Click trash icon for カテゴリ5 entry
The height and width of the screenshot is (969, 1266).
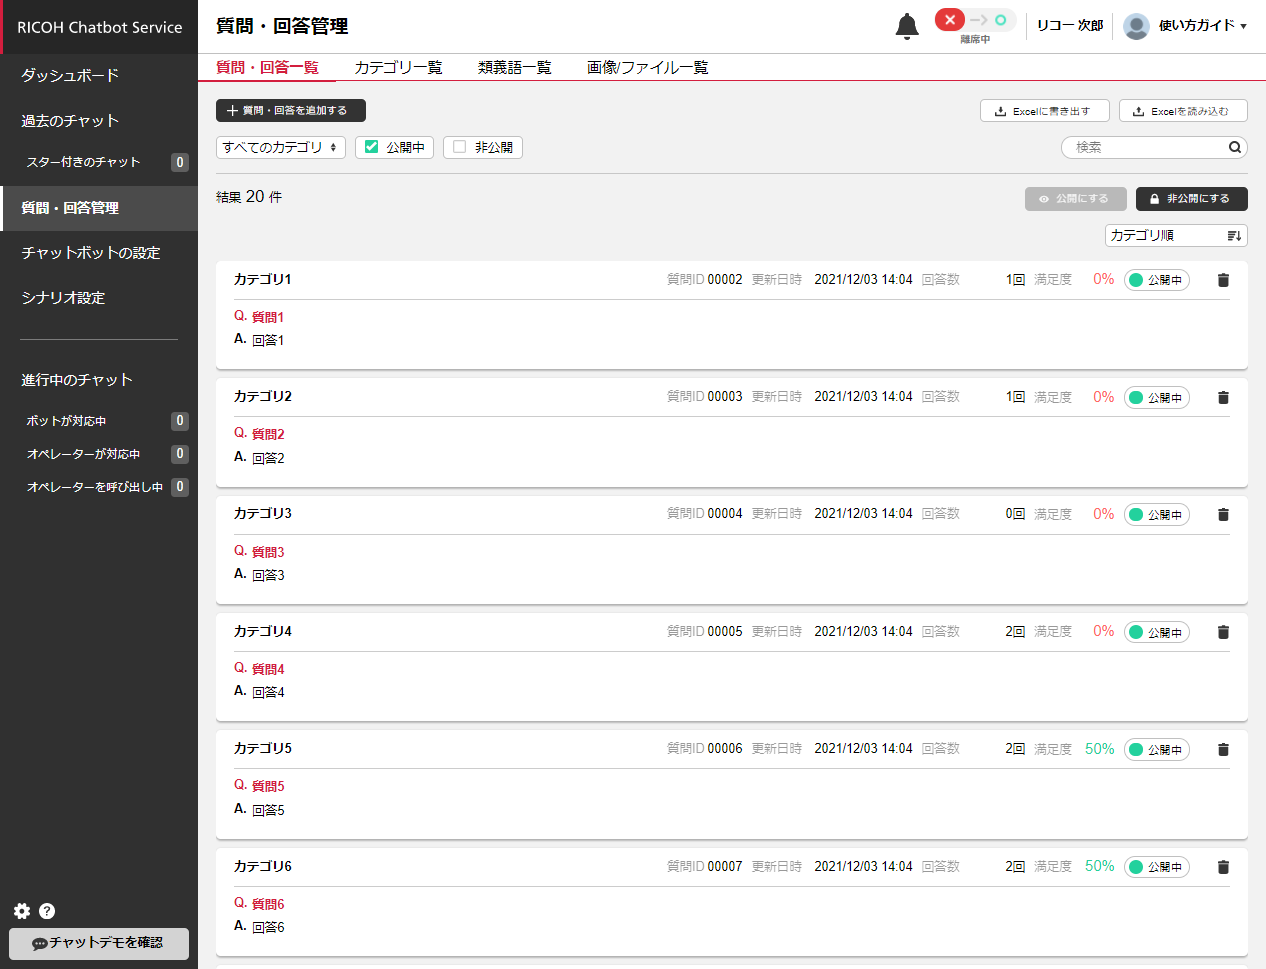click(x=1223, y=750)
